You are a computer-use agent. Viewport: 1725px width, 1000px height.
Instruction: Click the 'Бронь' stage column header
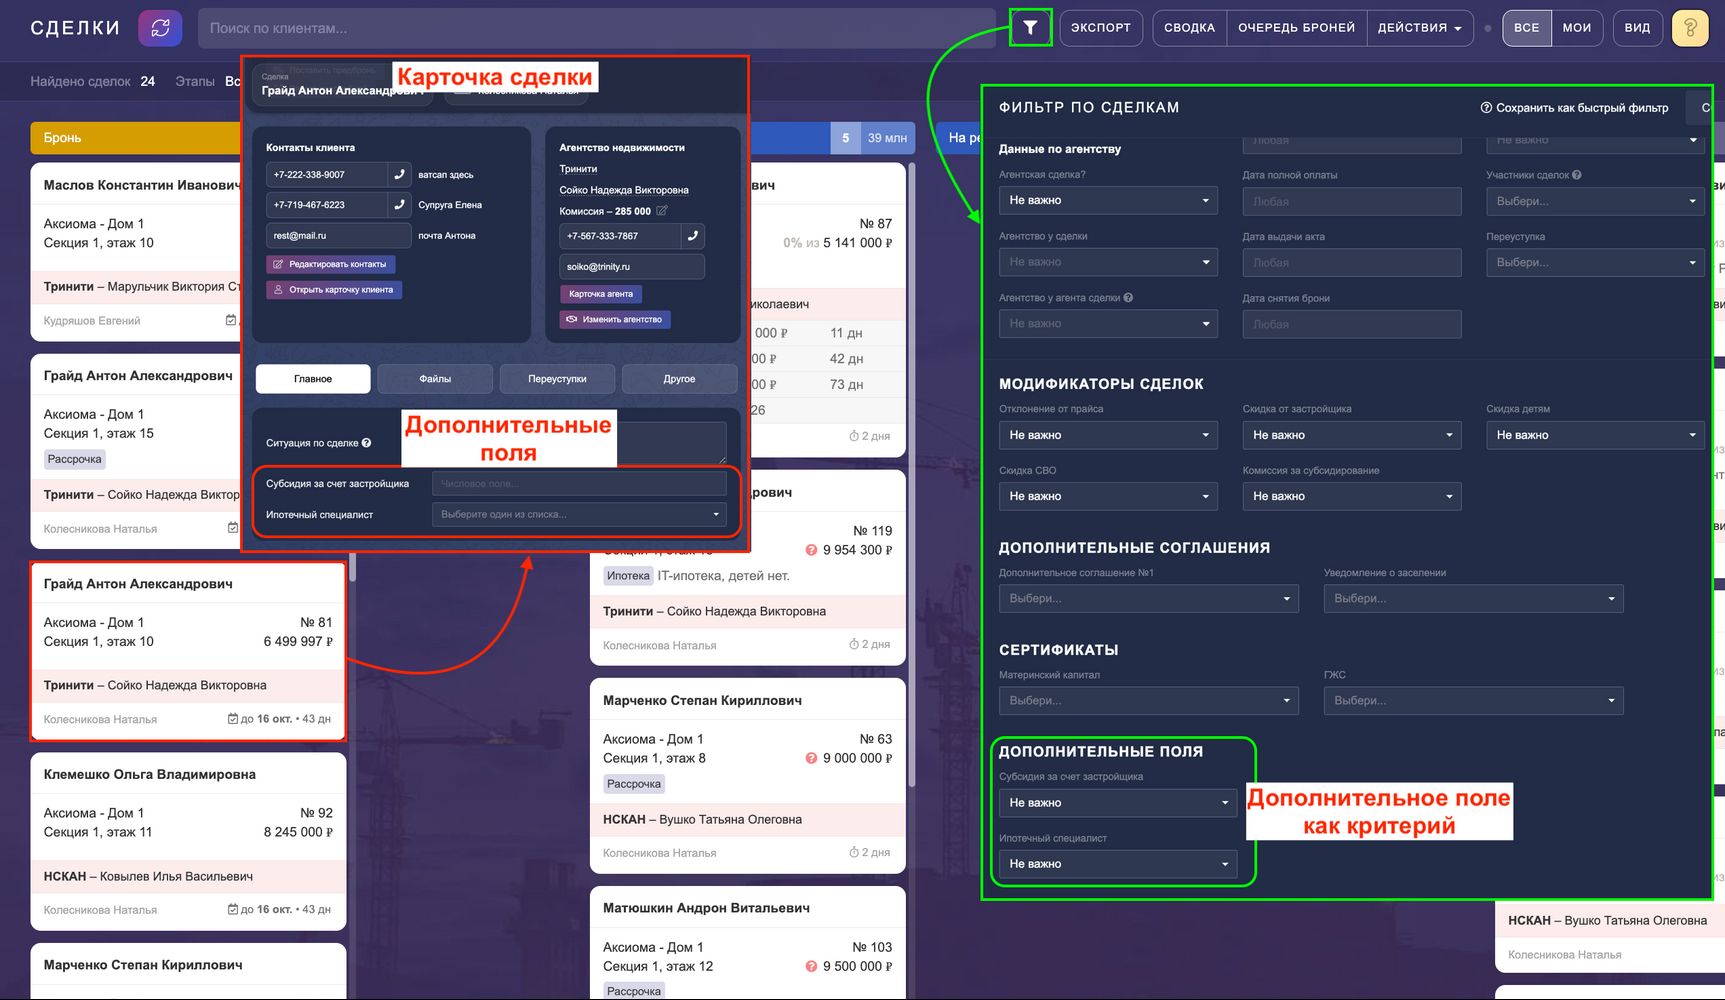[x=134, y=138]
